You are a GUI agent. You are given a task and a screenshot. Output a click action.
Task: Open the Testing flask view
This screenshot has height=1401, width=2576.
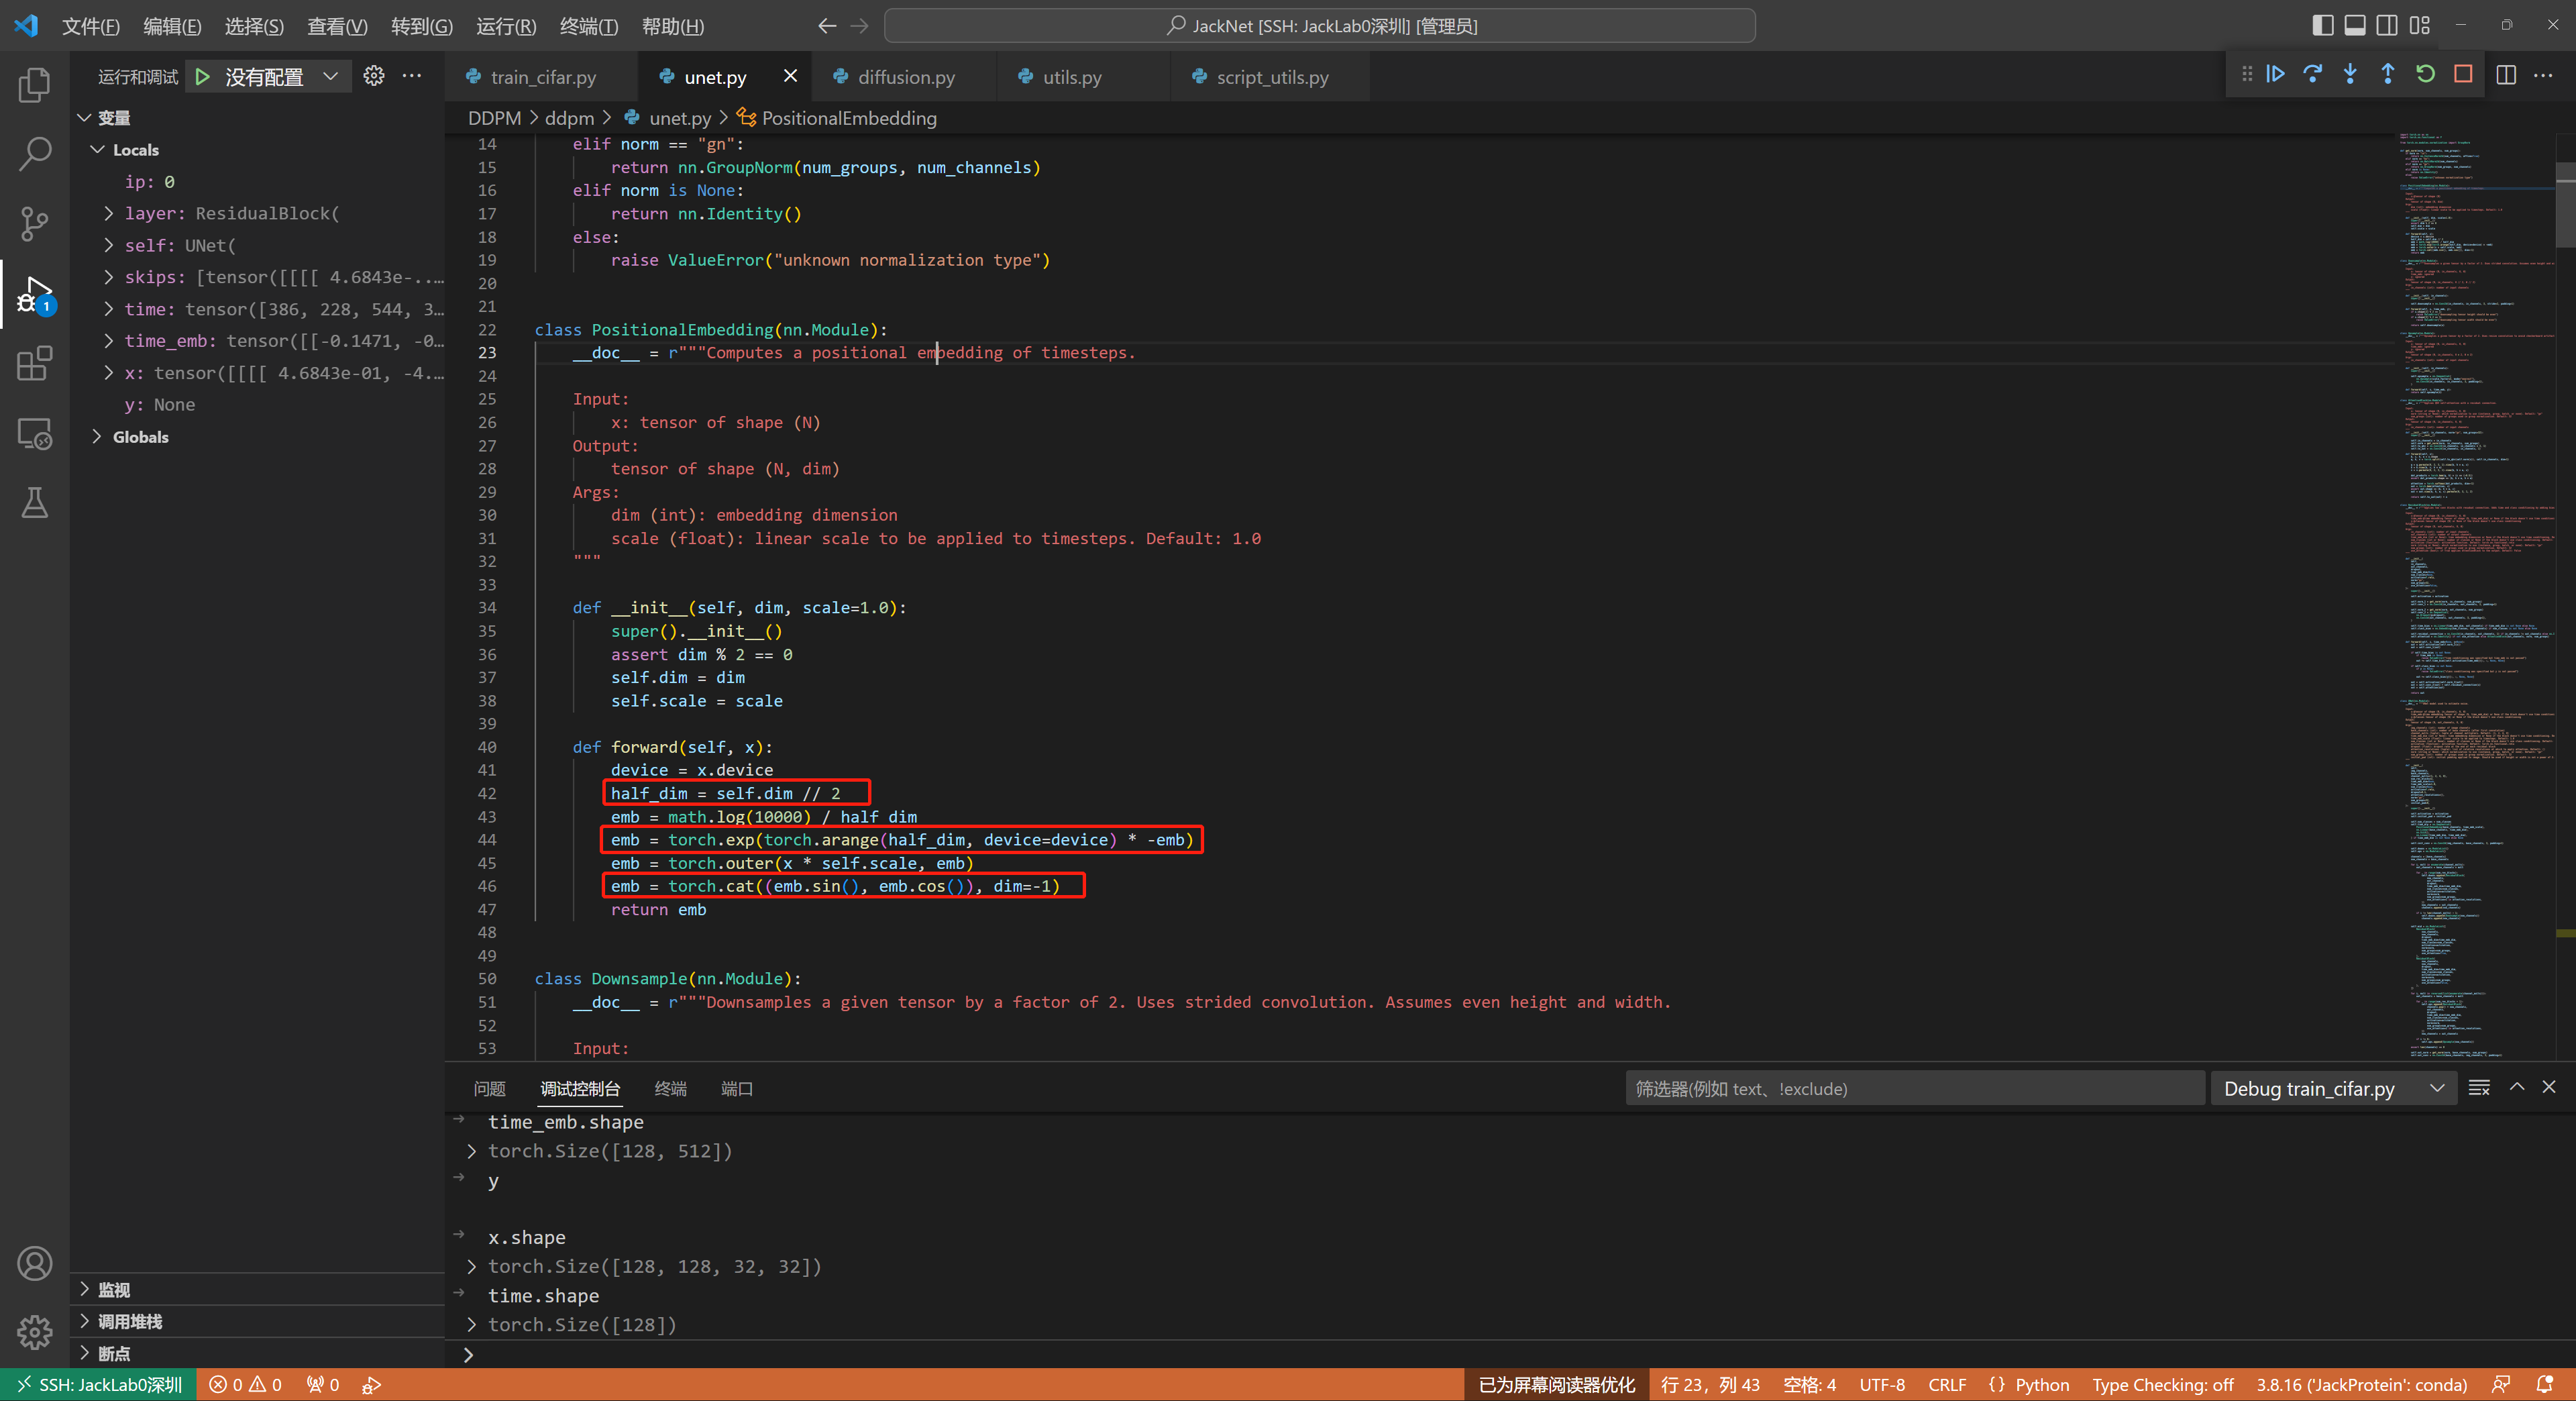coord(34,502)
